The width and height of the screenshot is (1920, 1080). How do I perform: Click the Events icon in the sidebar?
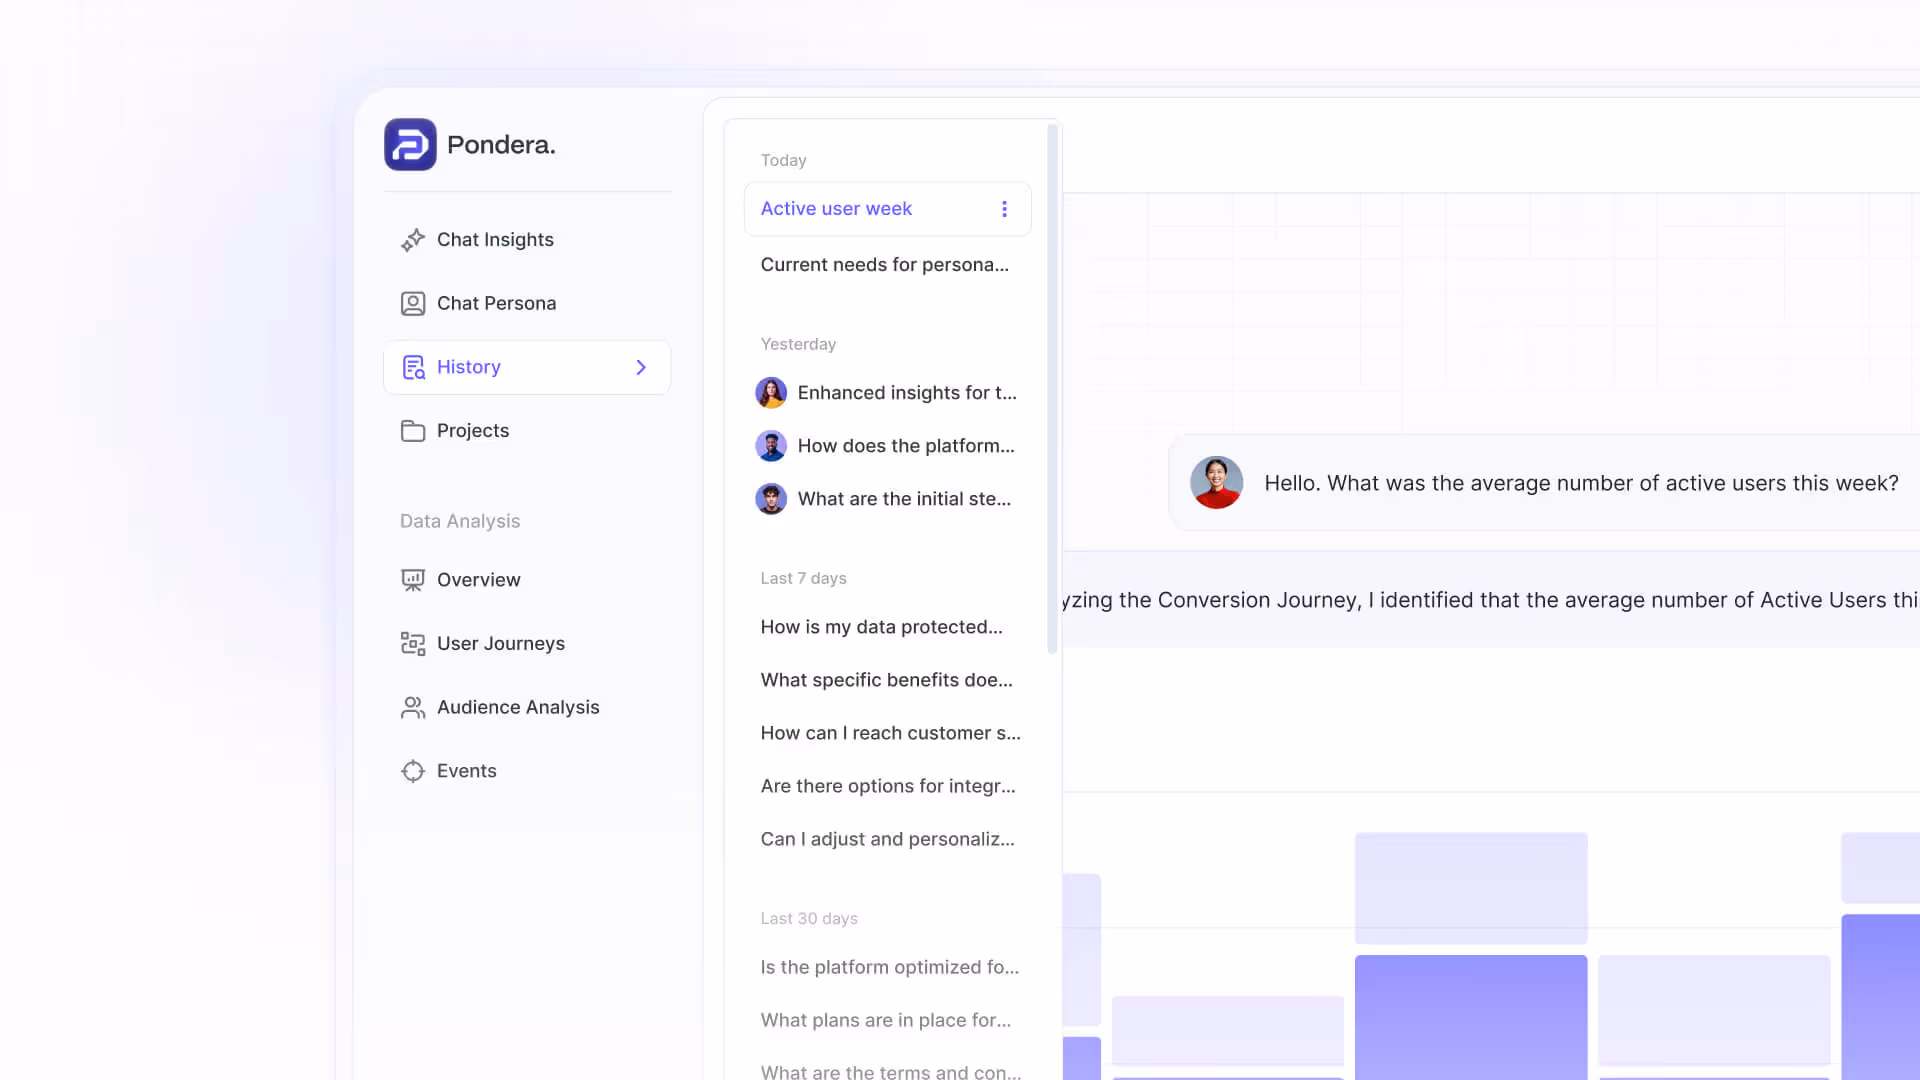point(413,770)
